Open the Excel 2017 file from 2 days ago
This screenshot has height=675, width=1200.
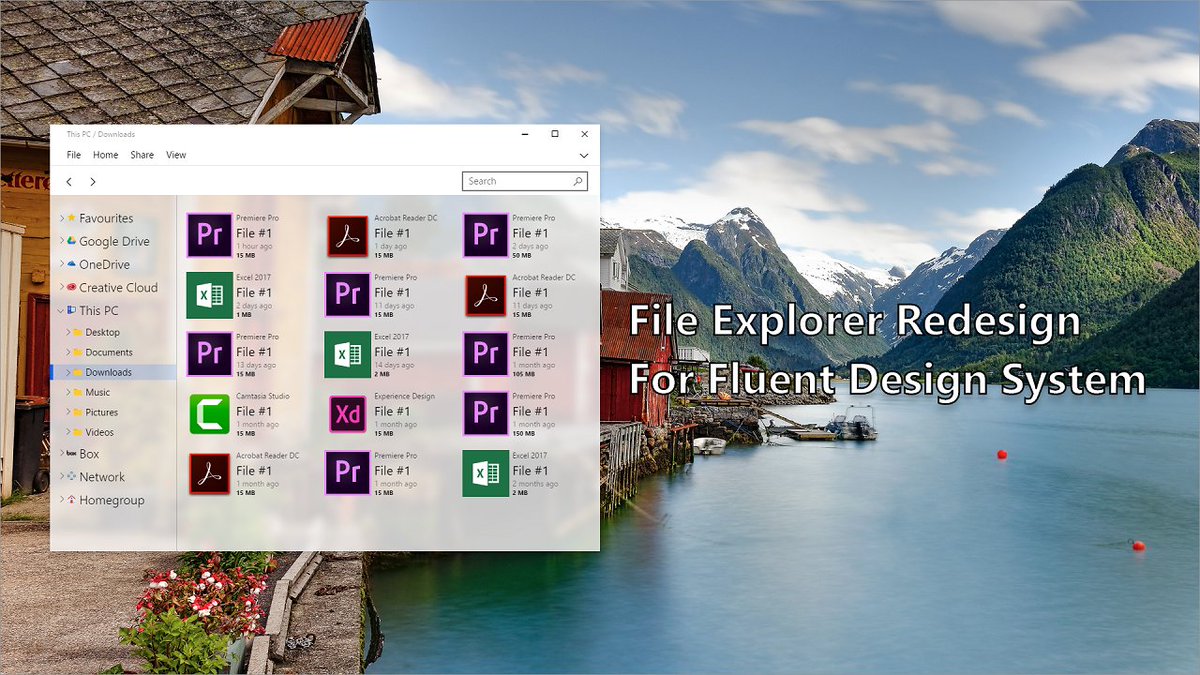[x=209, y=295]
